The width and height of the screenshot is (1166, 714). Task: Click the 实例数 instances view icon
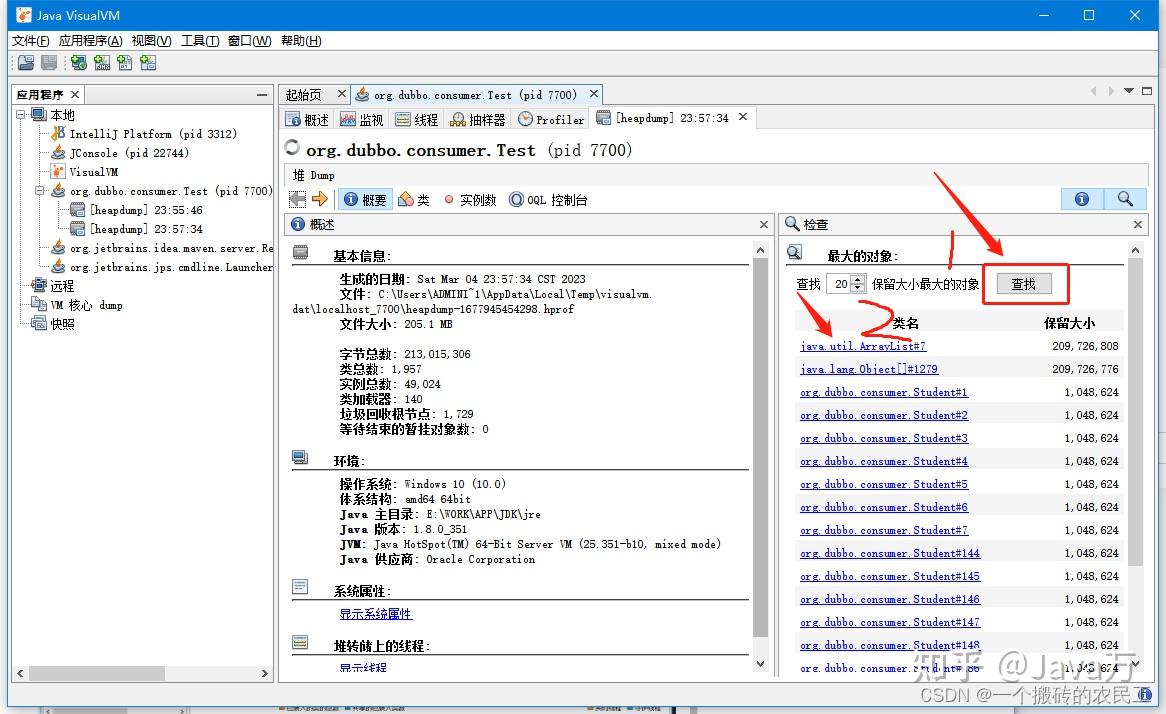pyautogui.click(x=470, y=198)
